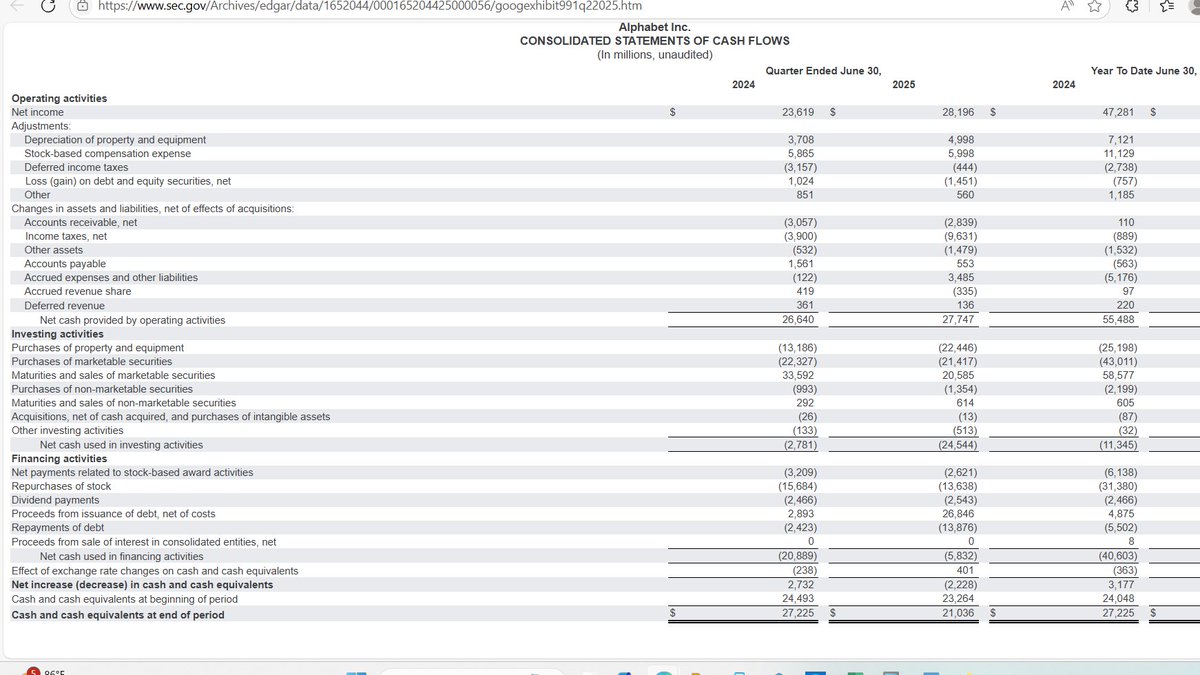Click 'Effect of exchange rate changes' row label
1200x675 pixels.
(x=154, y=571)
